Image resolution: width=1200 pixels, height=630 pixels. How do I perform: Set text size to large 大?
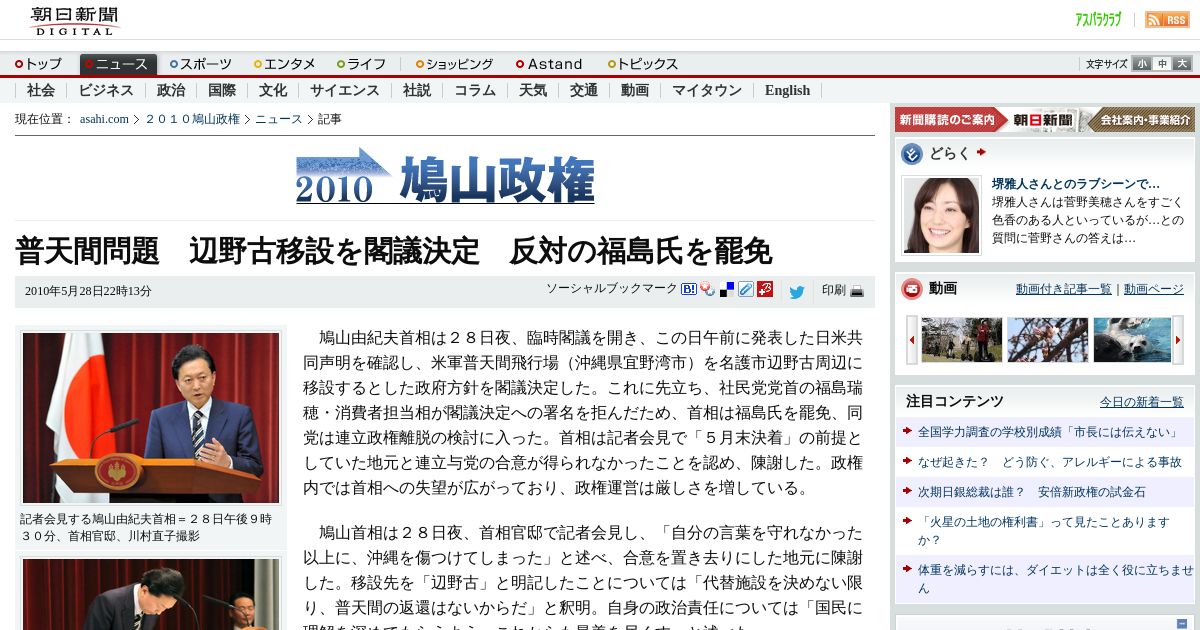(1182, 64)
